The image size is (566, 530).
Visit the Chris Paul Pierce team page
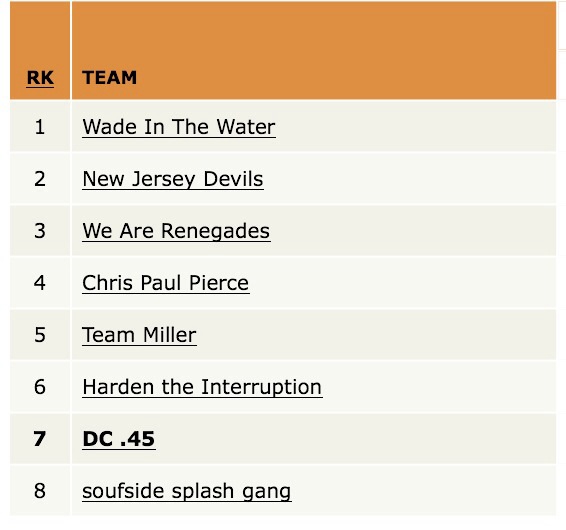(x=166, y=283)
